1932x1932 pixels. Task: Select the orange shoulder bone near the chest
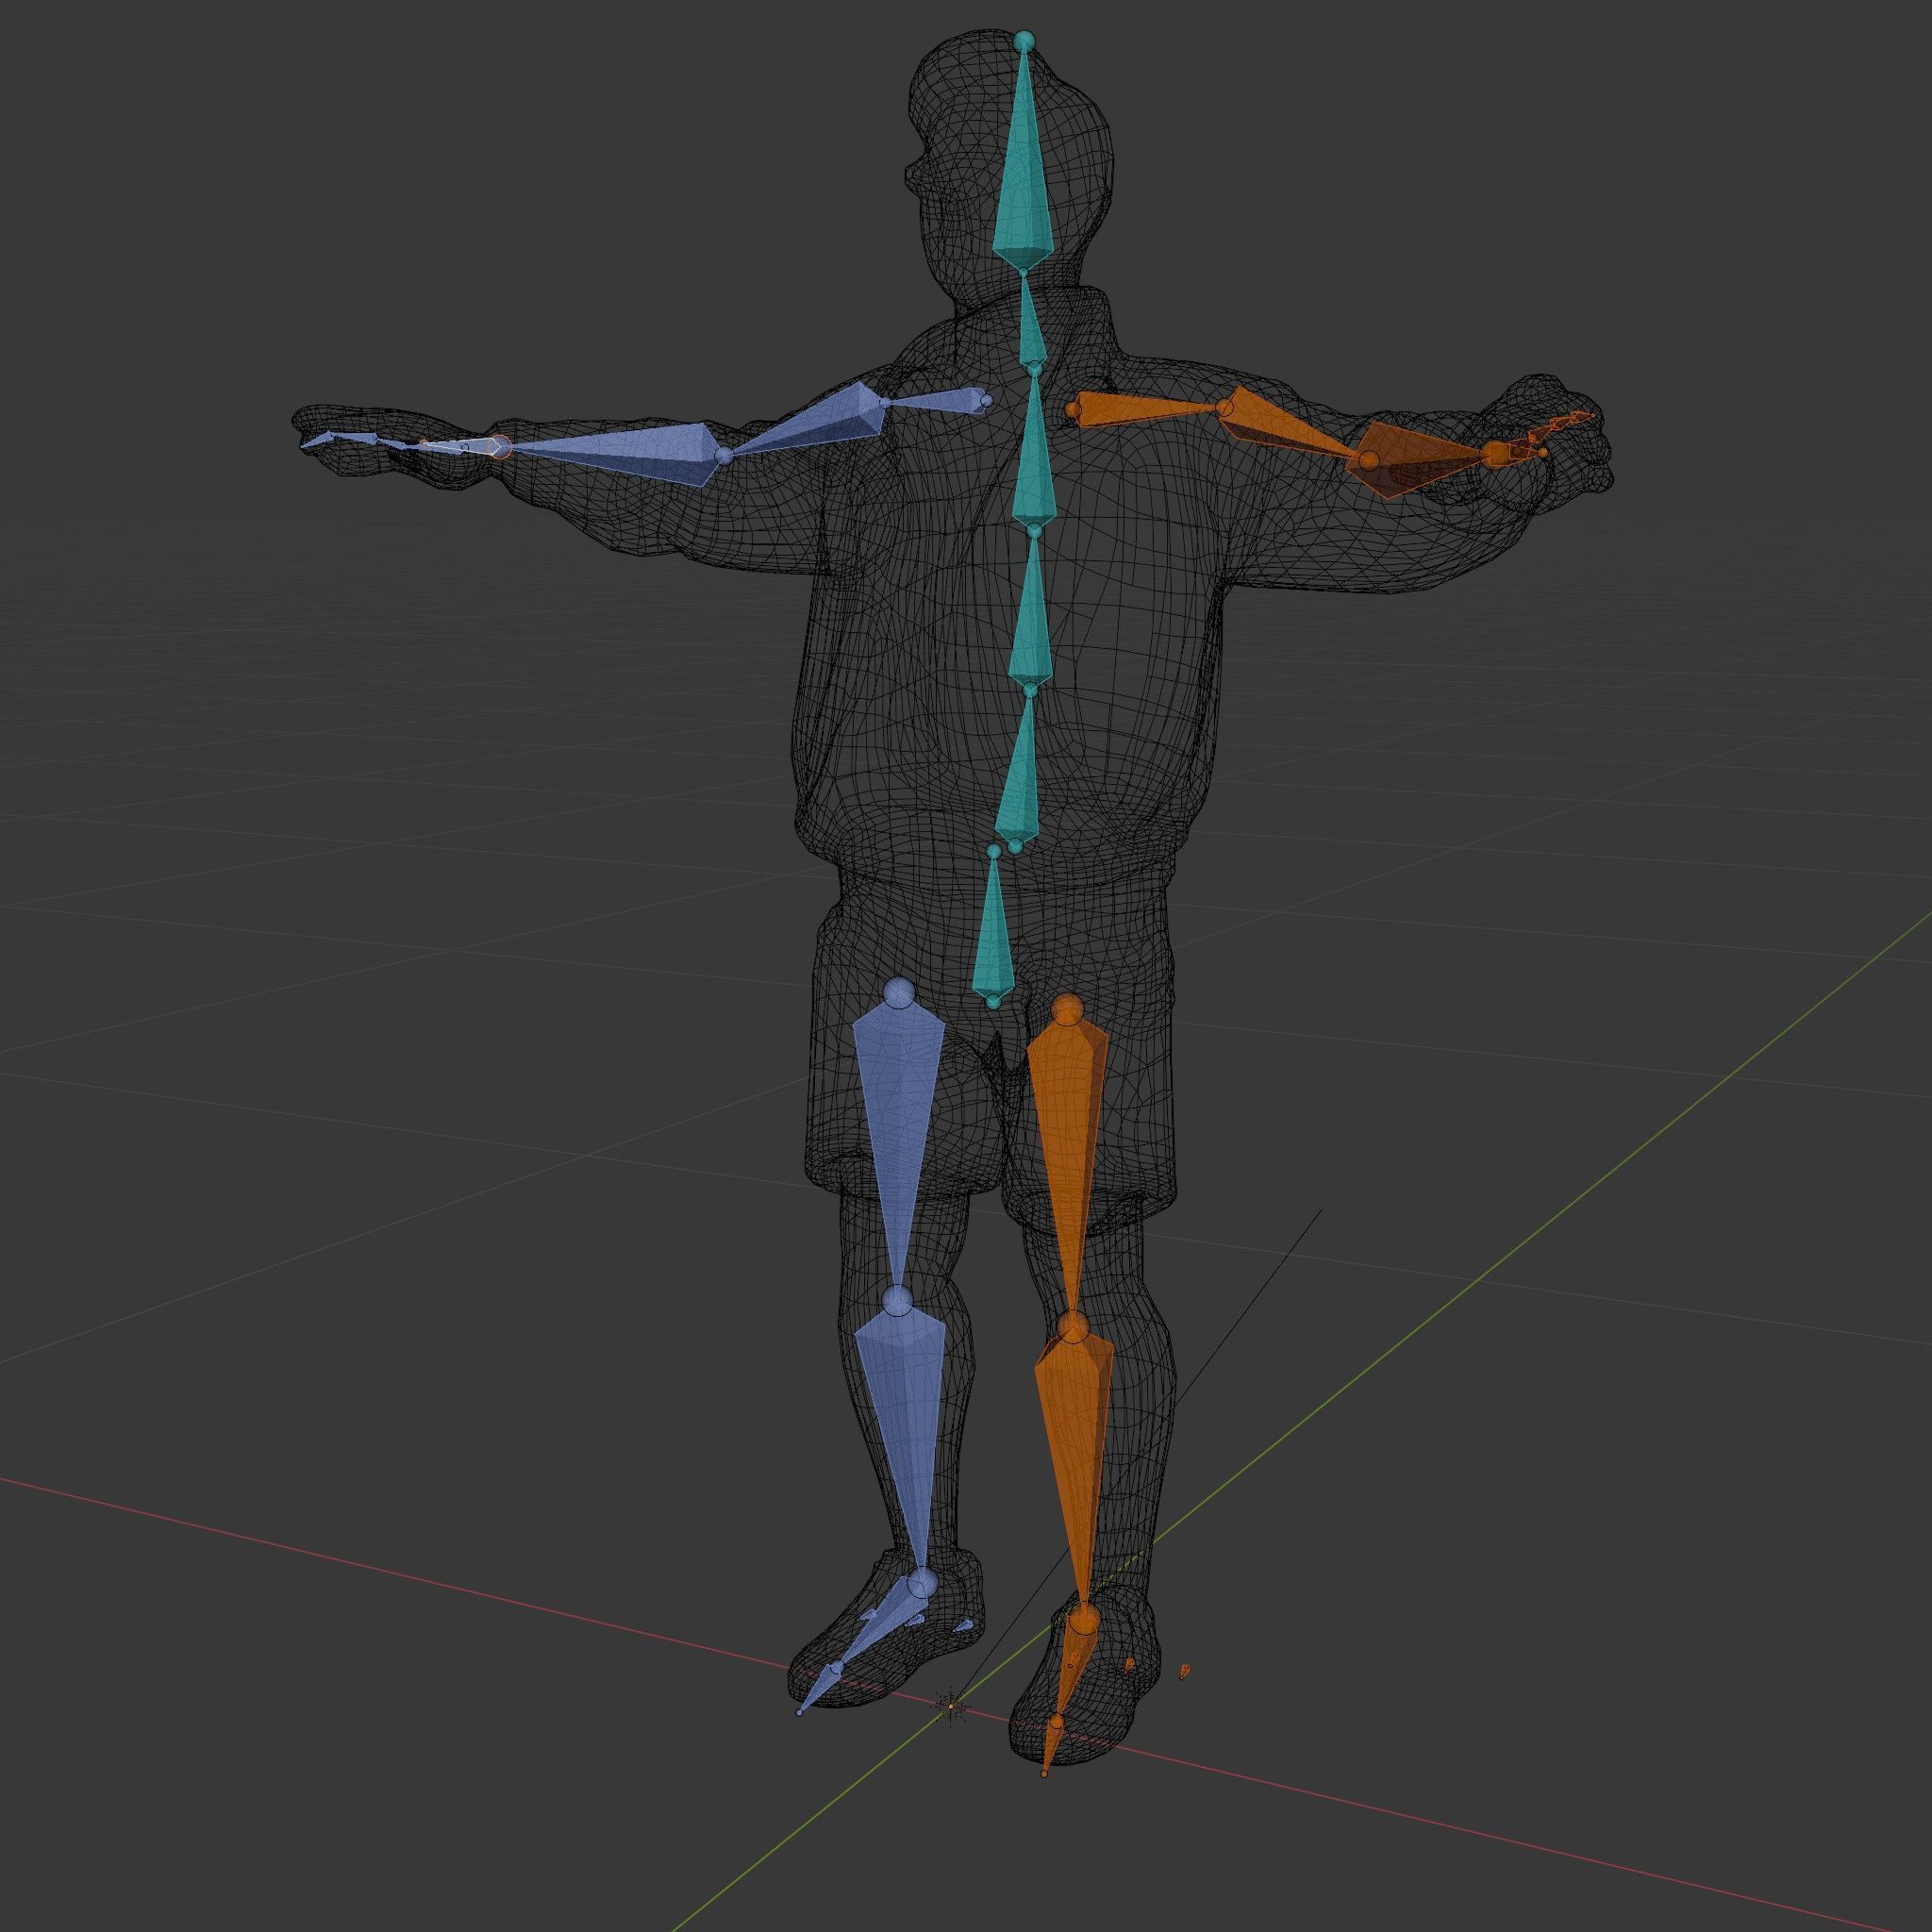(x=1148, y=409)
